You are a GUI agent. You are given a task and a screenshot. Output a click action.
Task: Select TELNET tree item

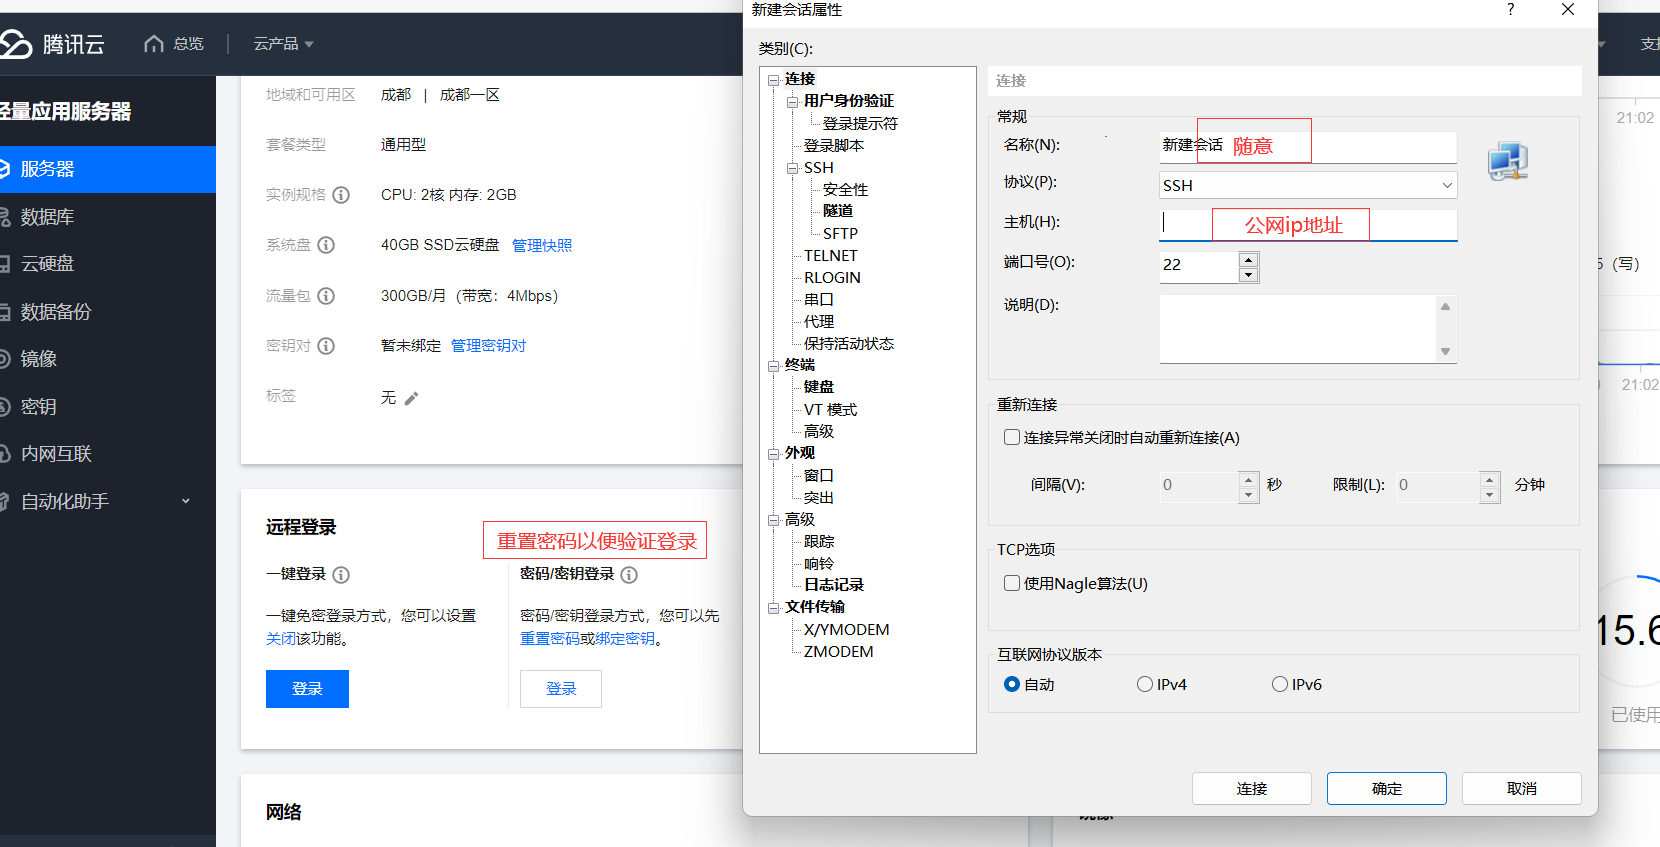tap(830, 255)
